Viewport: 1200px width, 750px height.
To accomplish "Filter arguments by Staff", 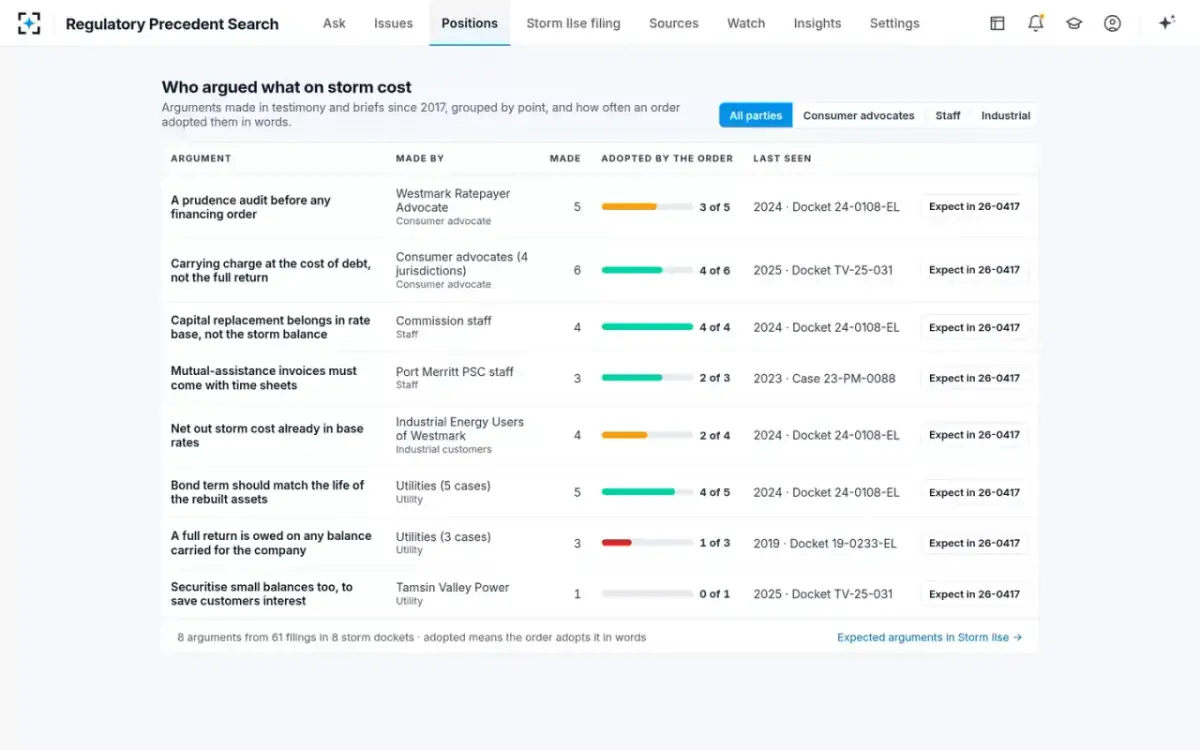I will (x=948, y=116).
